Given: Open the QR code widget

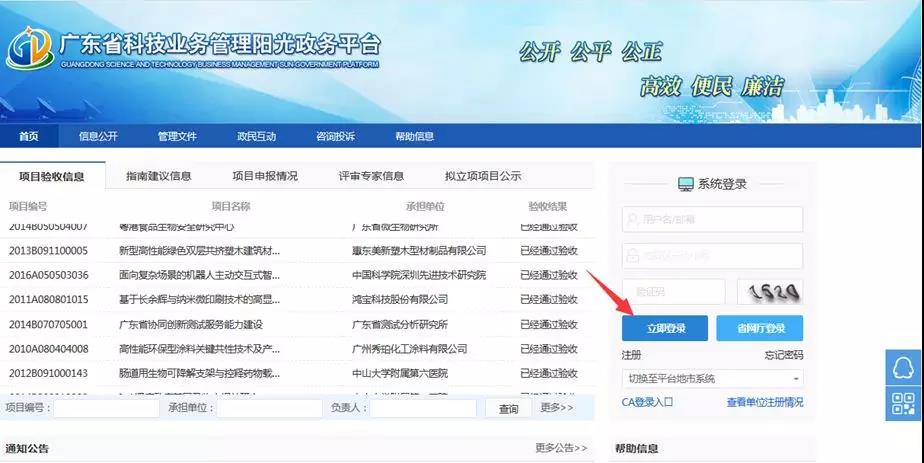Looking at the screenshot, I should coord(904,404).
